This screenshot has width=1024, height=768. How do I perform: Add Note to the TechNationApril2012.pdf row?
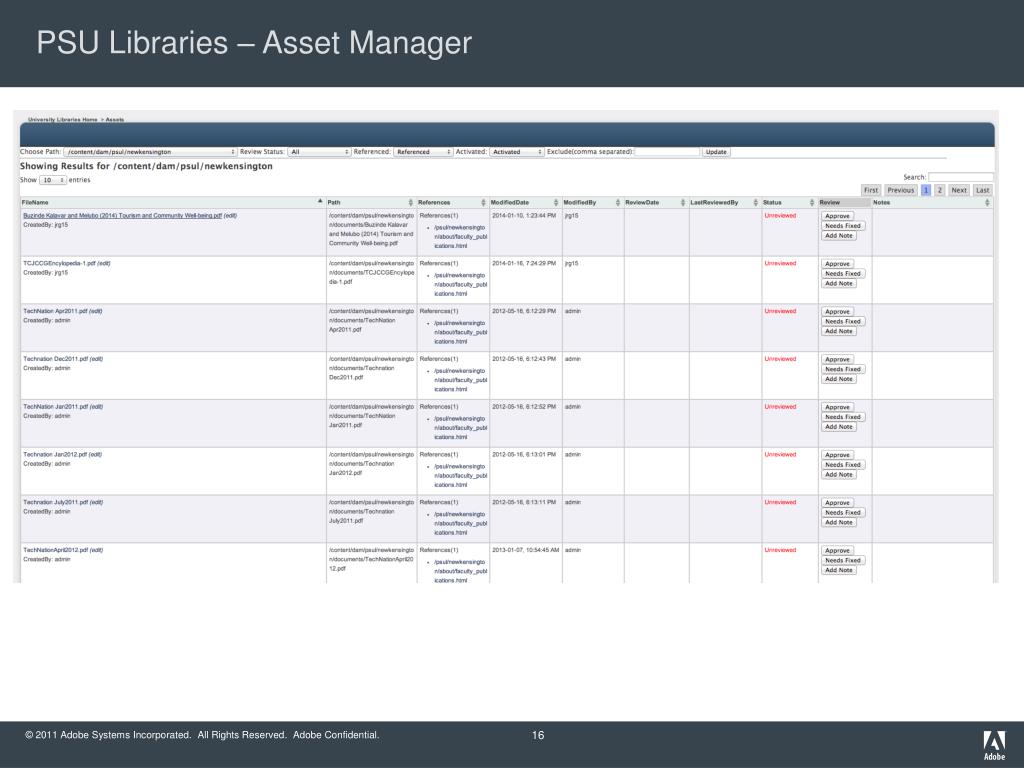(839, 570)
